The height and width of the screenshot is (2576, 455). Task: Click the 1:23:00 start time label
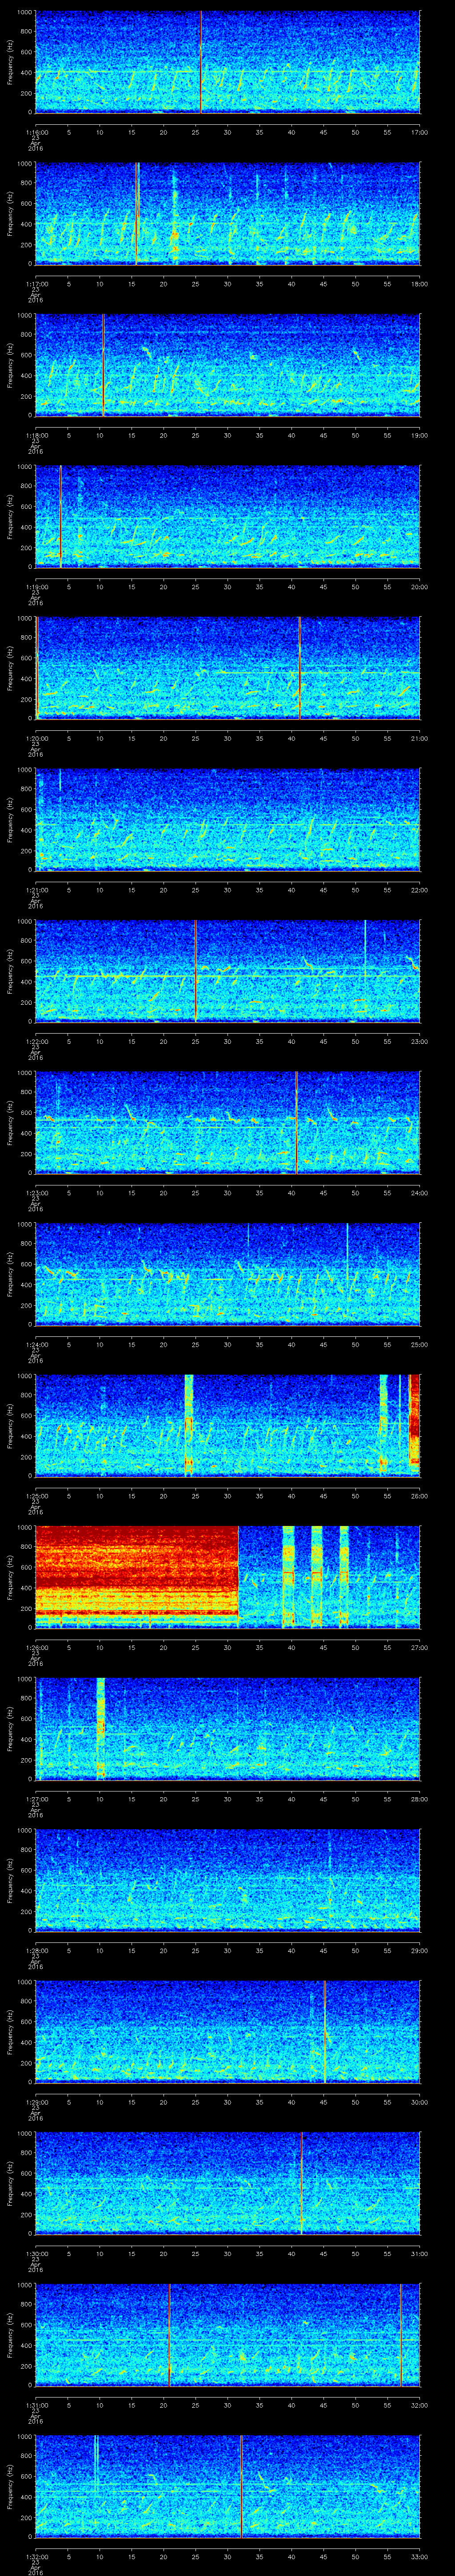36,1193
